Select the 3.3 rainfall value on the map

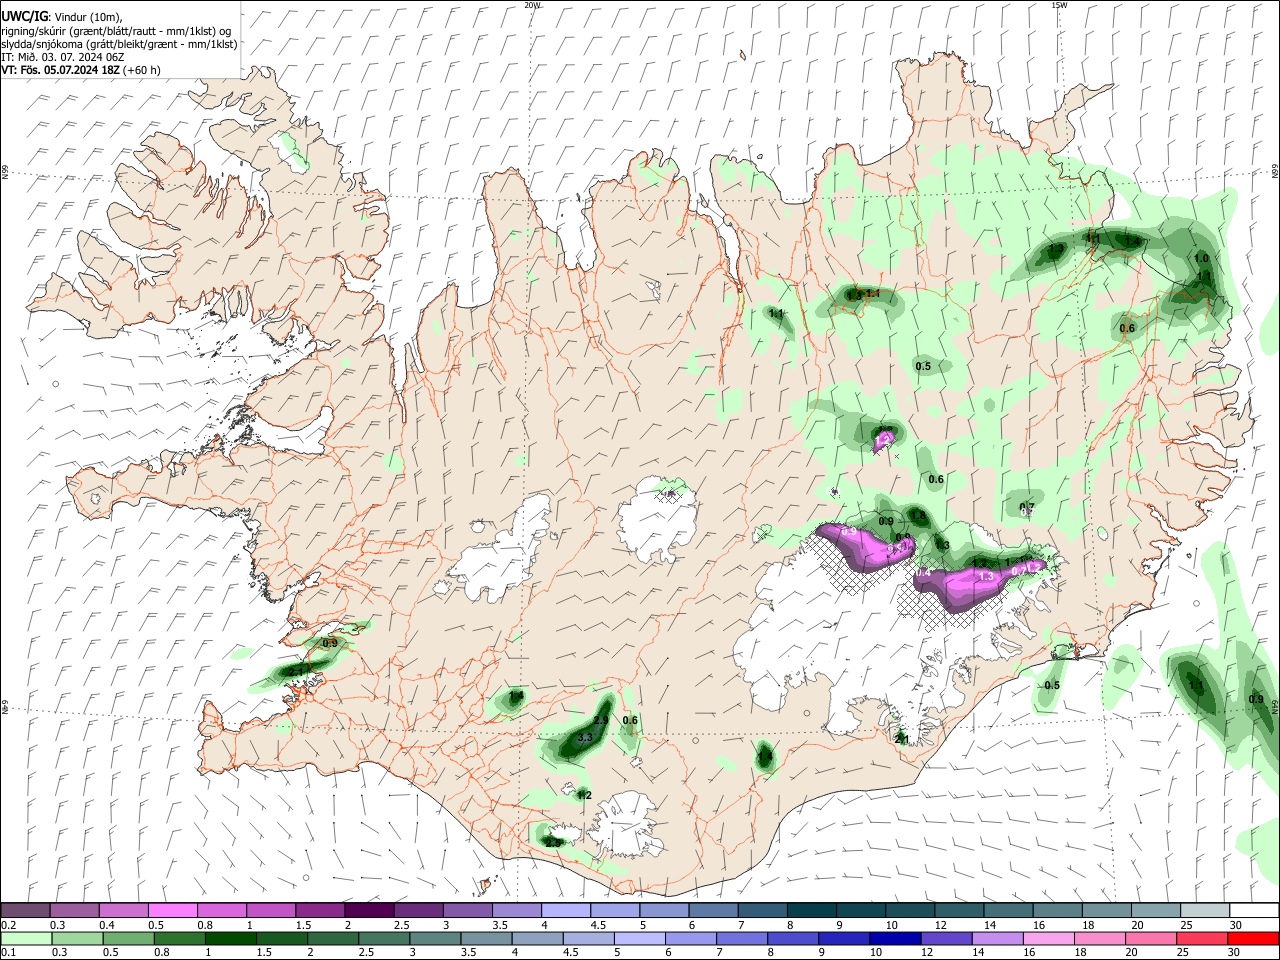[586, 738]
